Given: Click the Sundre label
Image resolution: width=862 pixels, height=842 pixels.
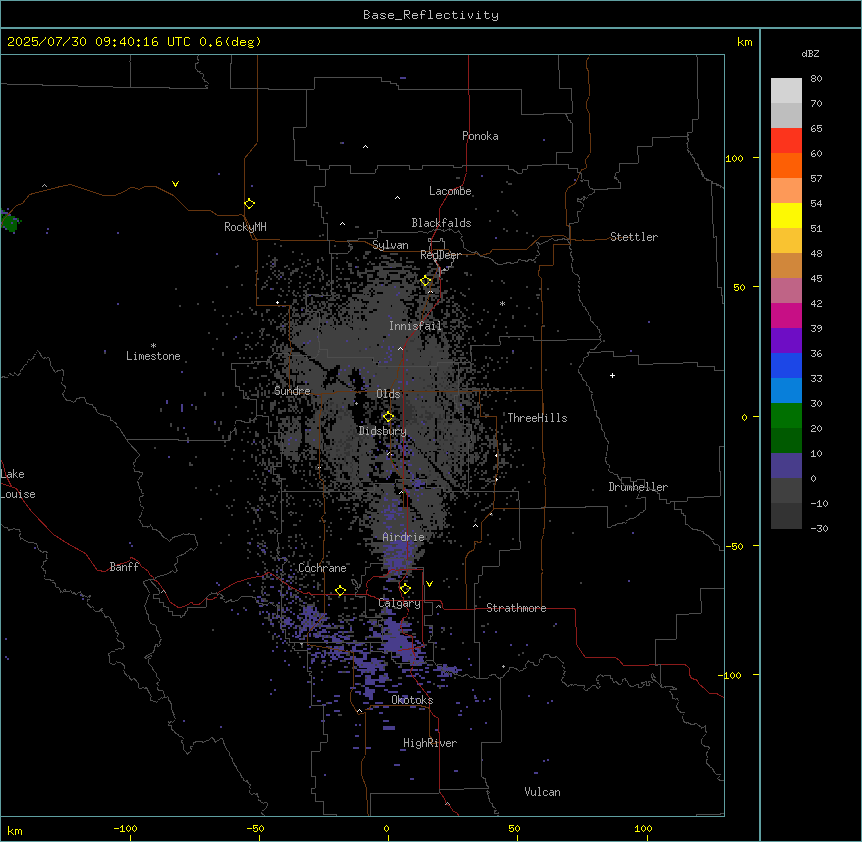Looking at the screenshot, I should pyautogui.click(x=292, y=391).
